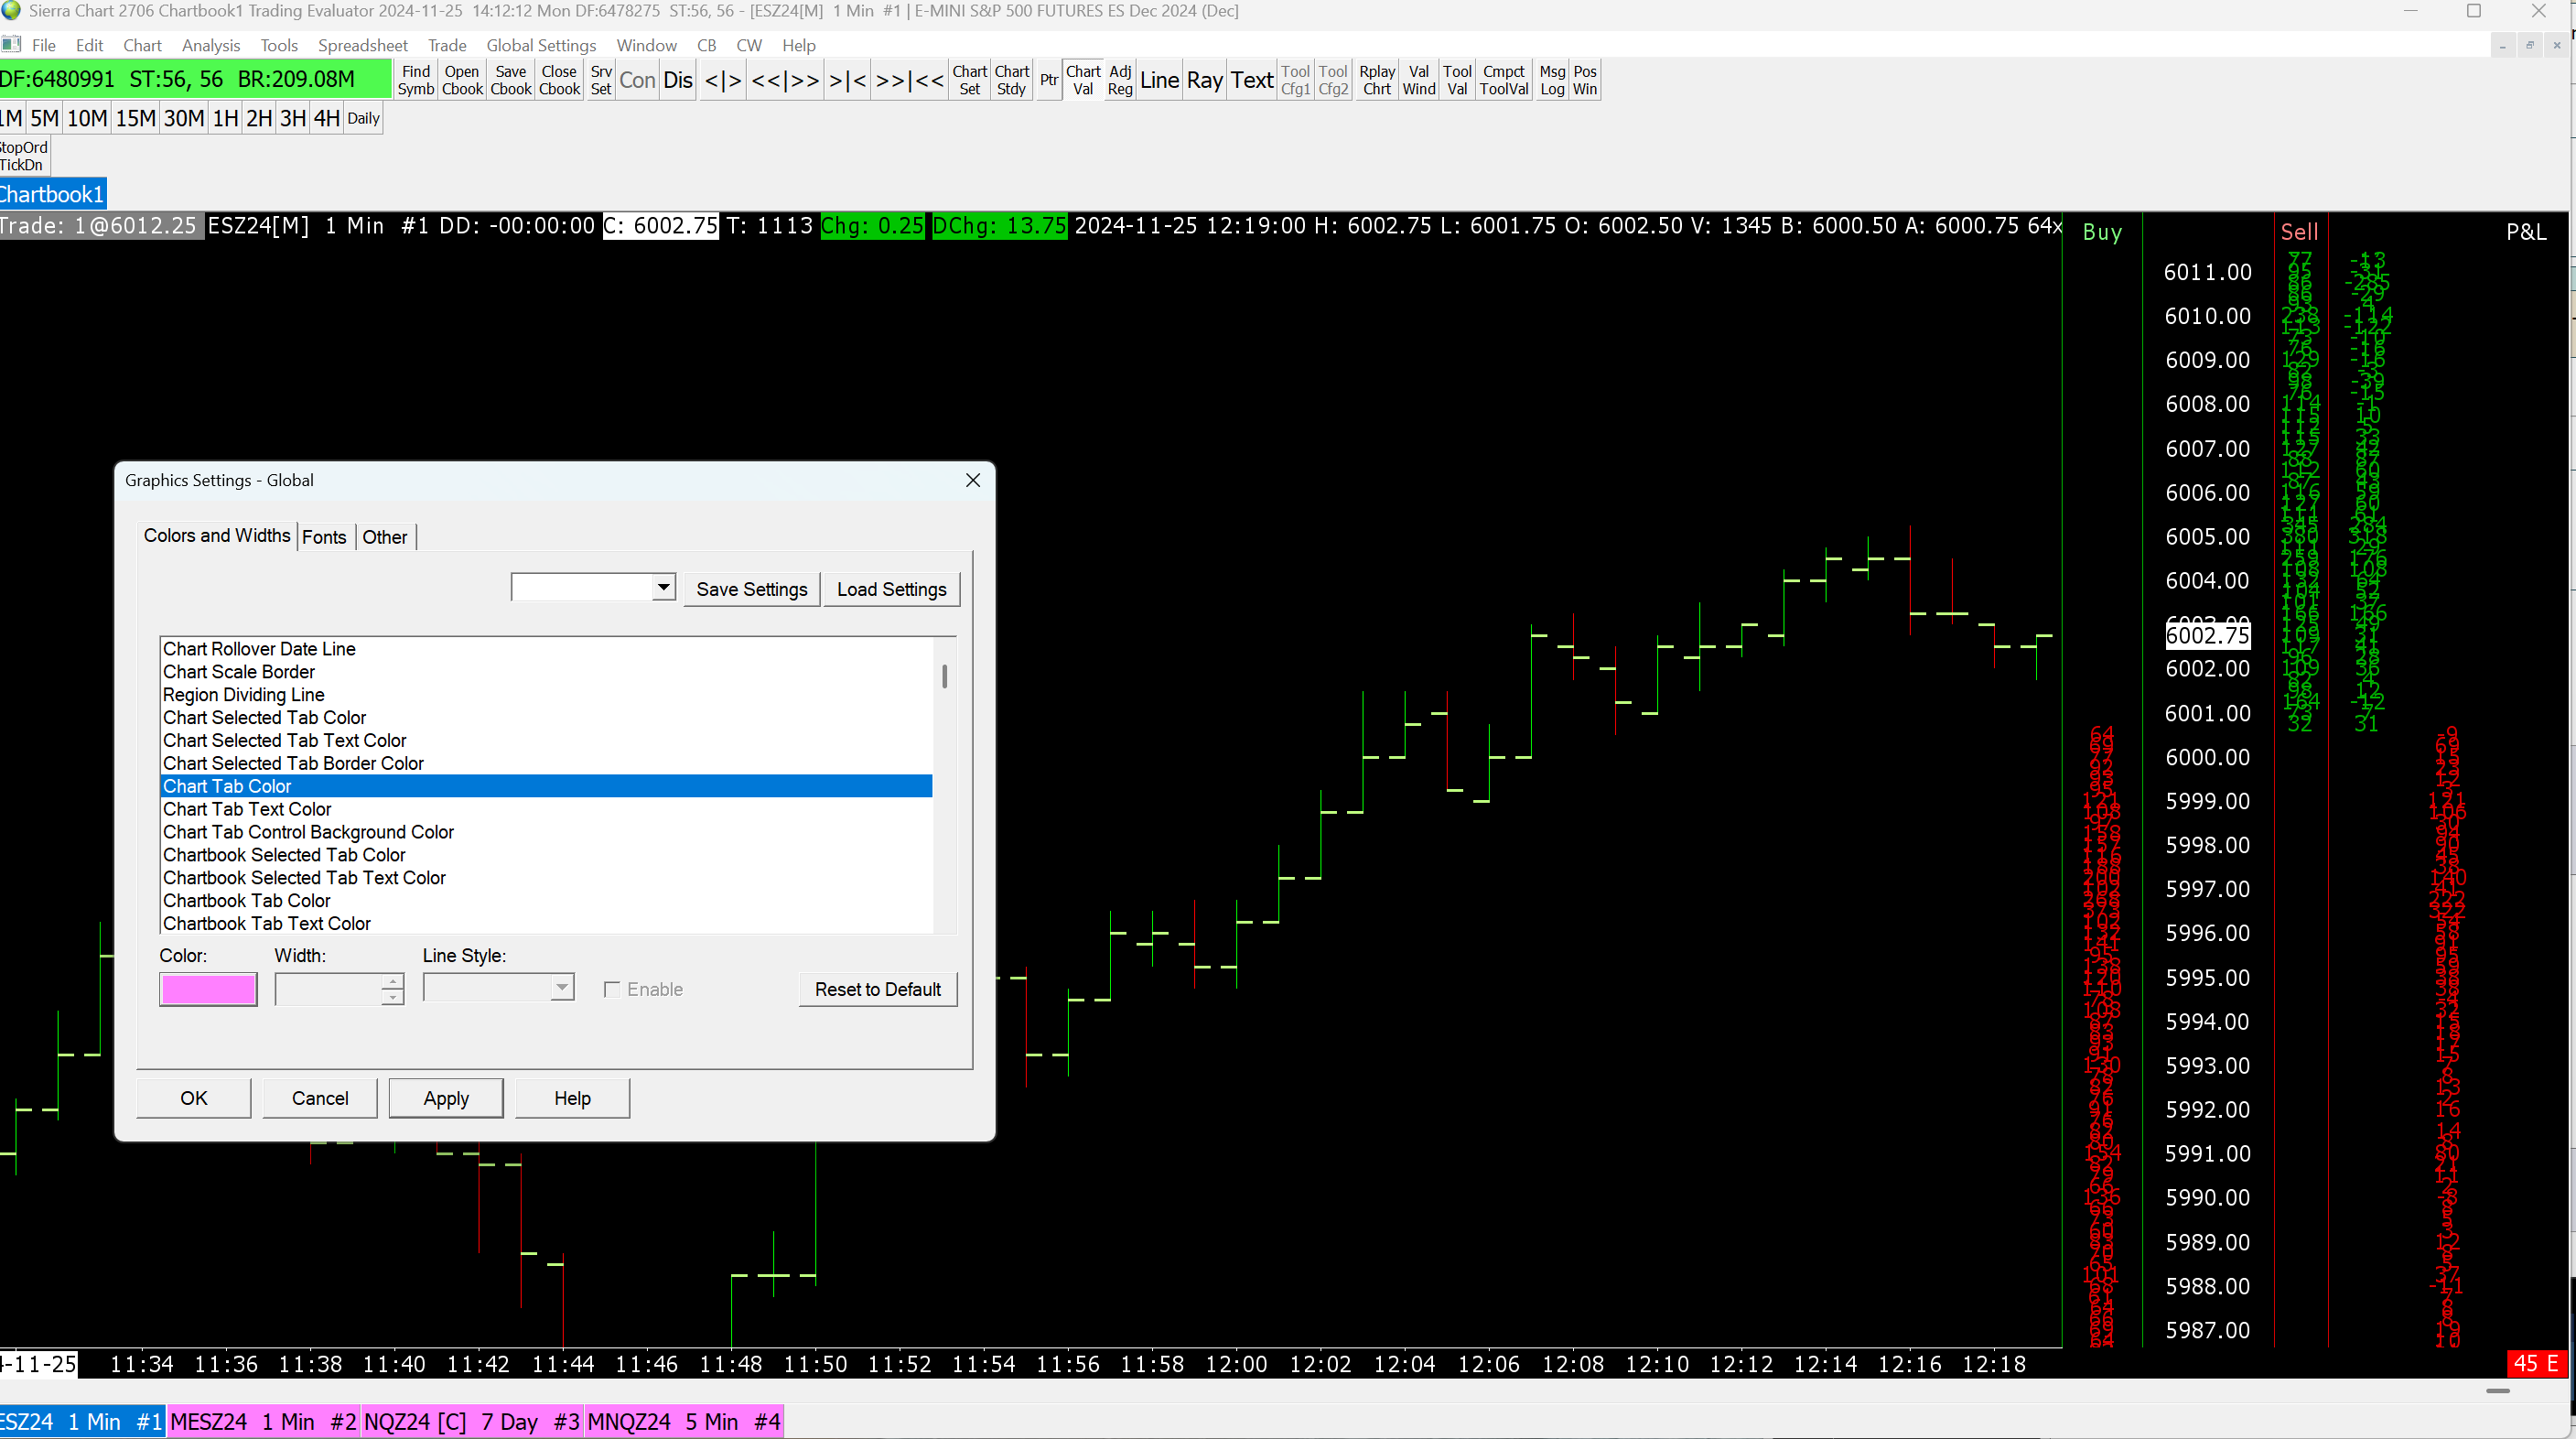This screenshot has height=1439, width=2576.
Task: Click the Find Symbol toolbar button
Action: tap(415, 80)
